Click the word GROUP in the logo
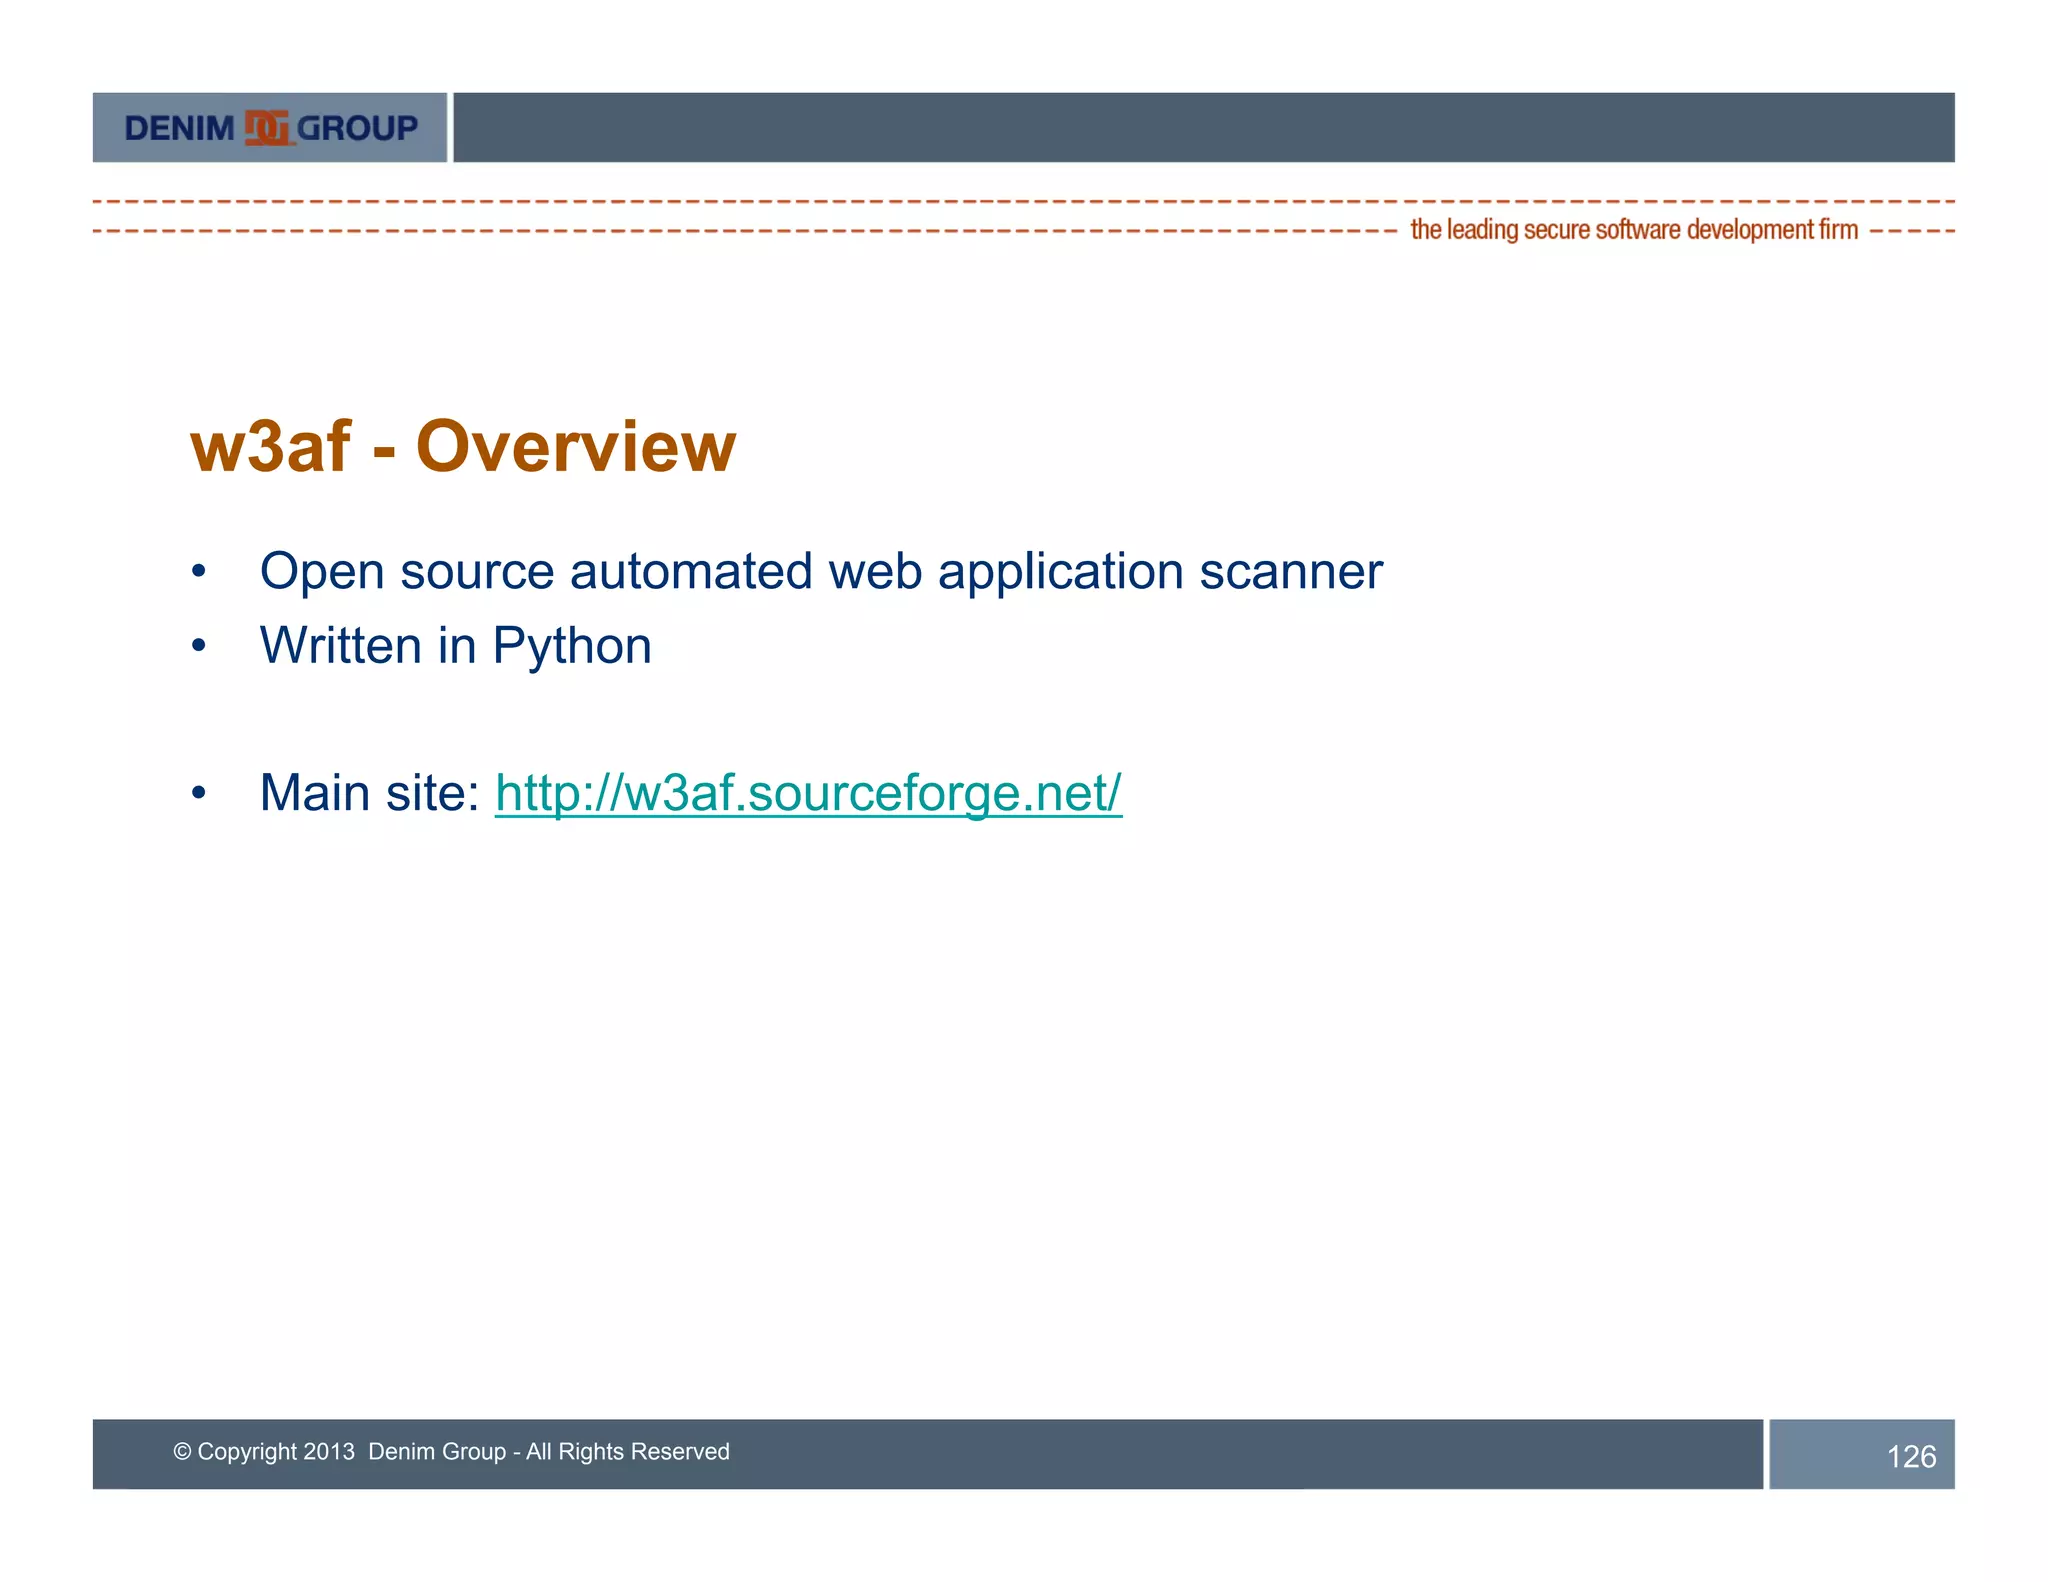 tap(358, 128)
